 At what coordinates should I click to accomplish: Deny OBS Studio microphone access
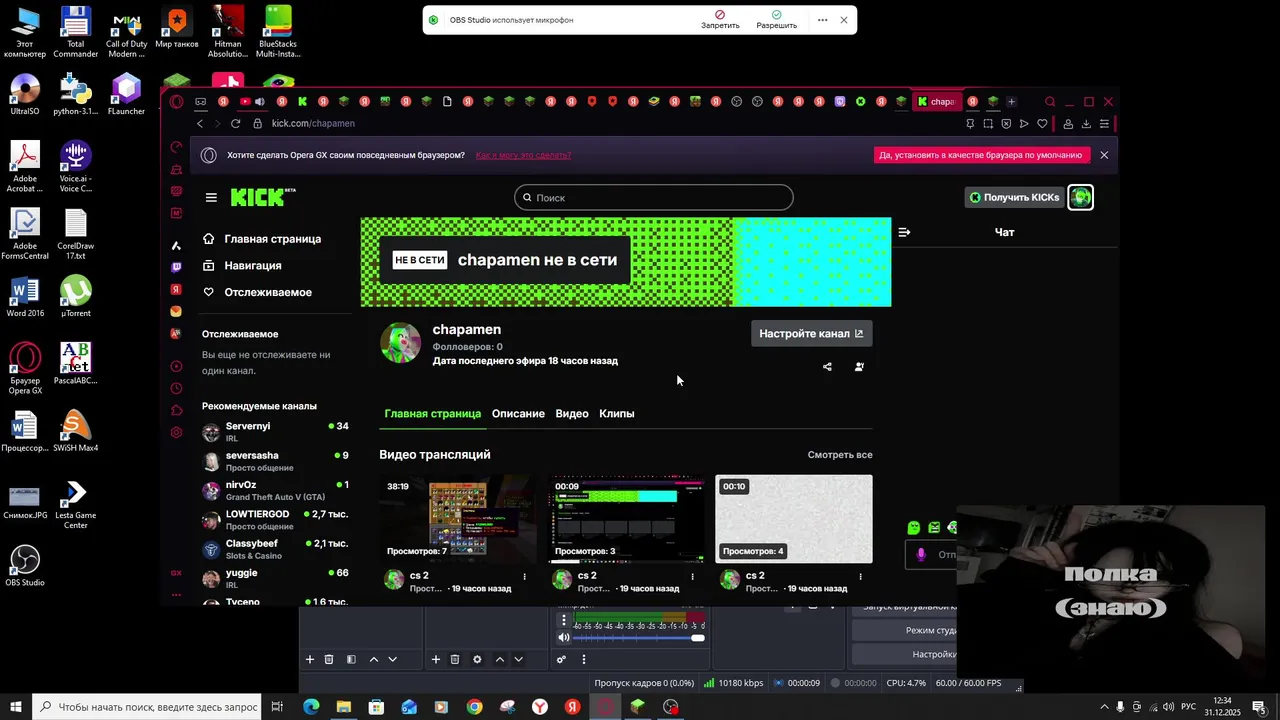click(720, 20)
